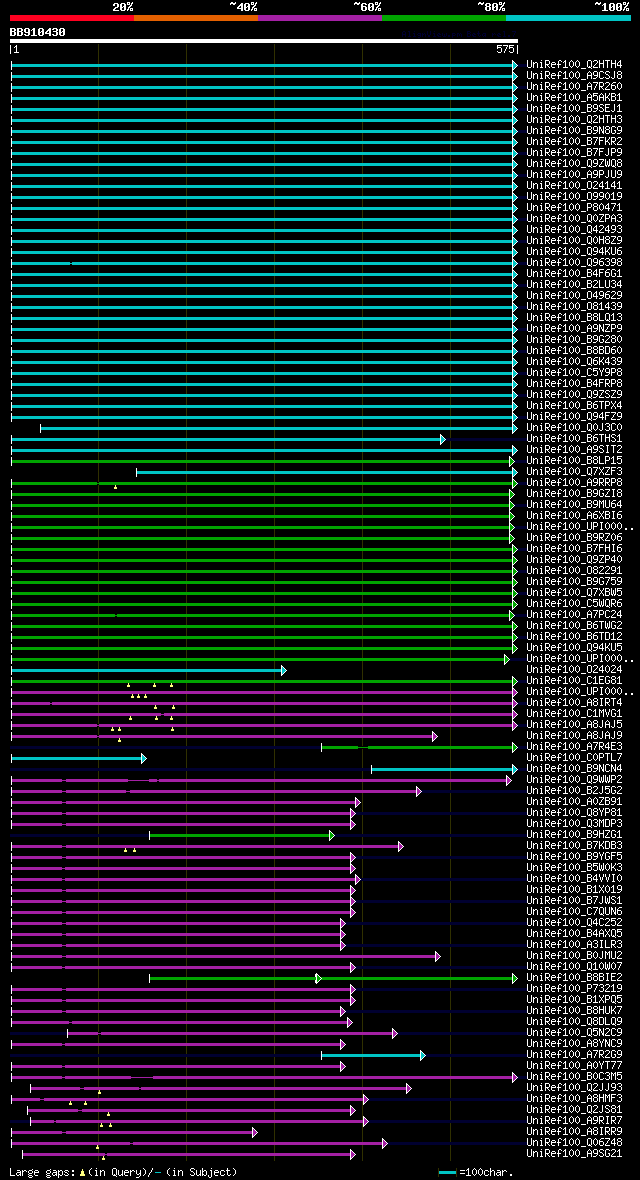This screenshot has height=1180, width=640.
Task: Select the UniRef100_A8IRR9 label
Action: click(x=574, y=1131)
